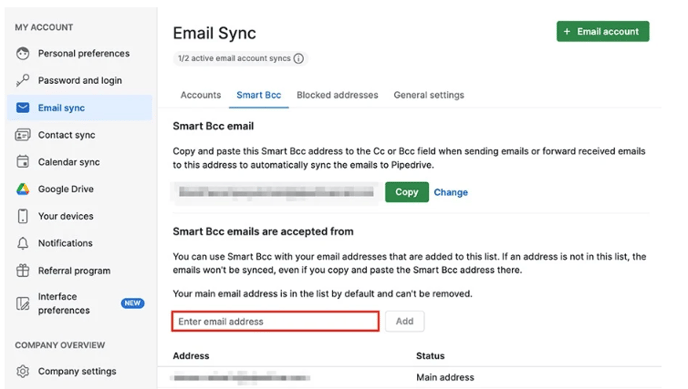Viewport: 688px width, 389px height.
Task: Open the Notifications bell icon
Action: [x=23, y=243]
